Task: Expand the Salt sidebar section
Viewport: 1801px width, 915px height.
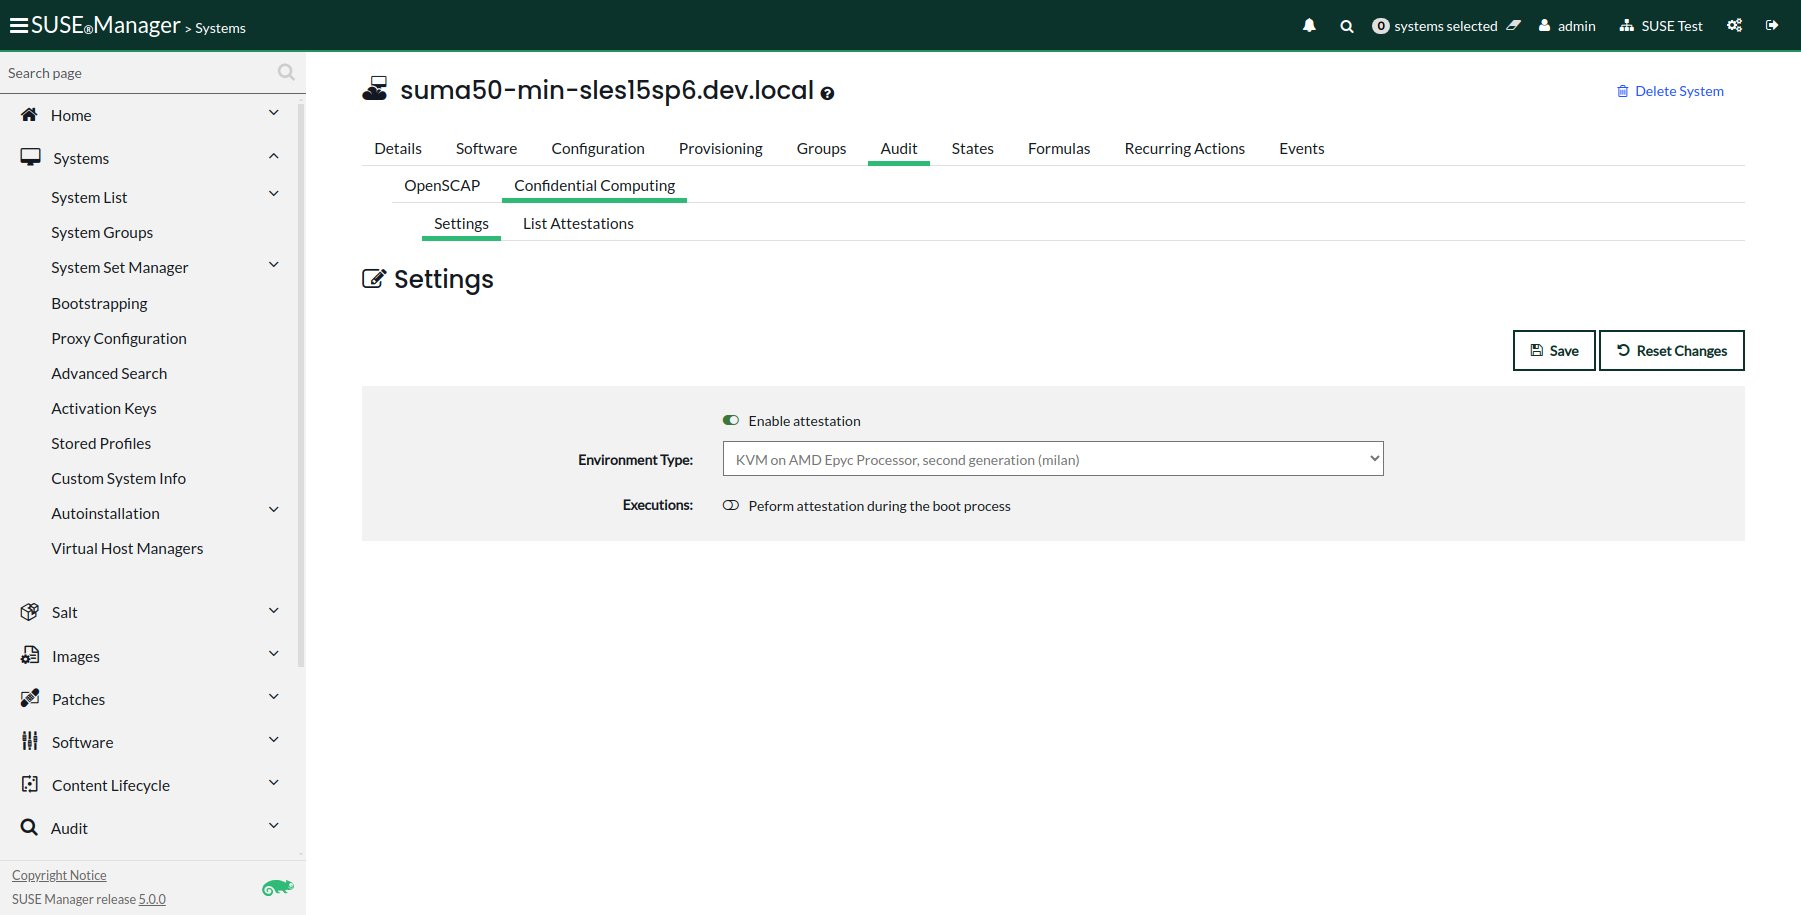Action: 152,612
